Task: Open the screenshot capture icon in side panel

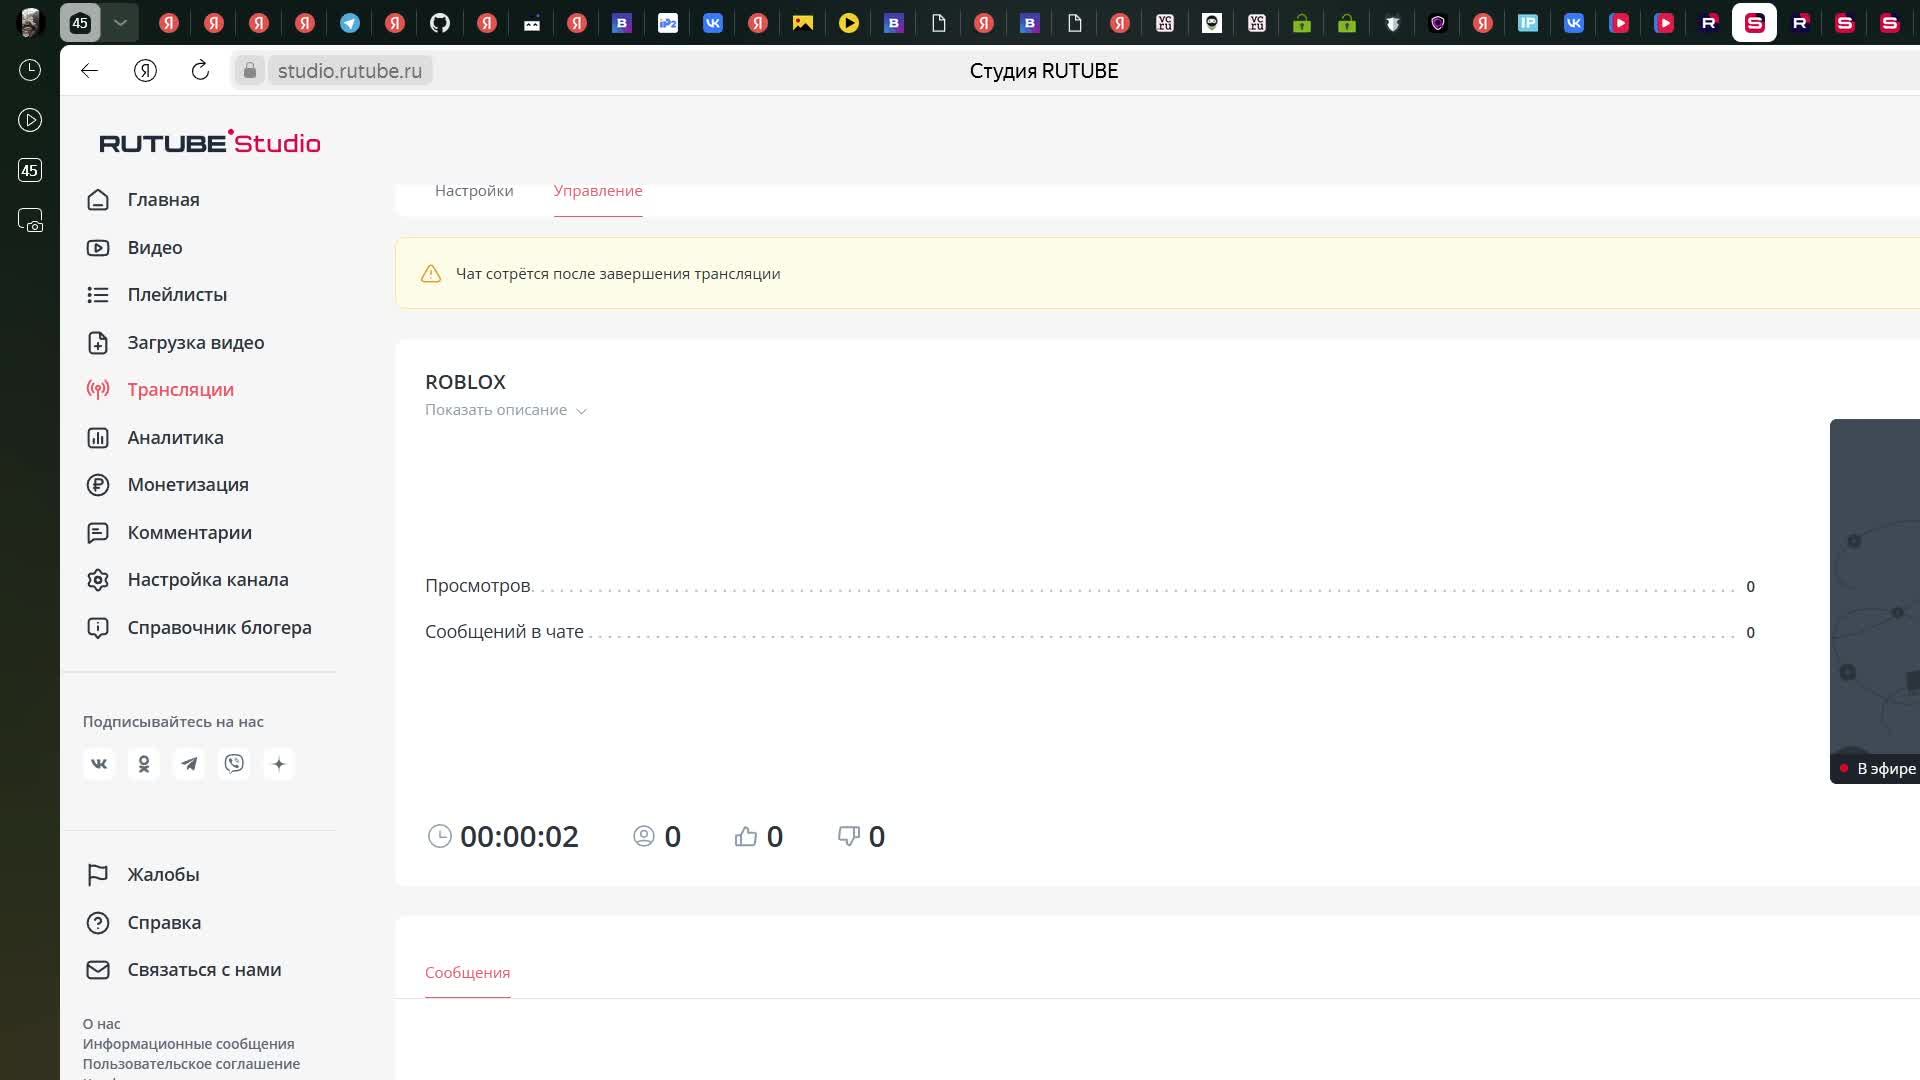Action: [30, 220]
